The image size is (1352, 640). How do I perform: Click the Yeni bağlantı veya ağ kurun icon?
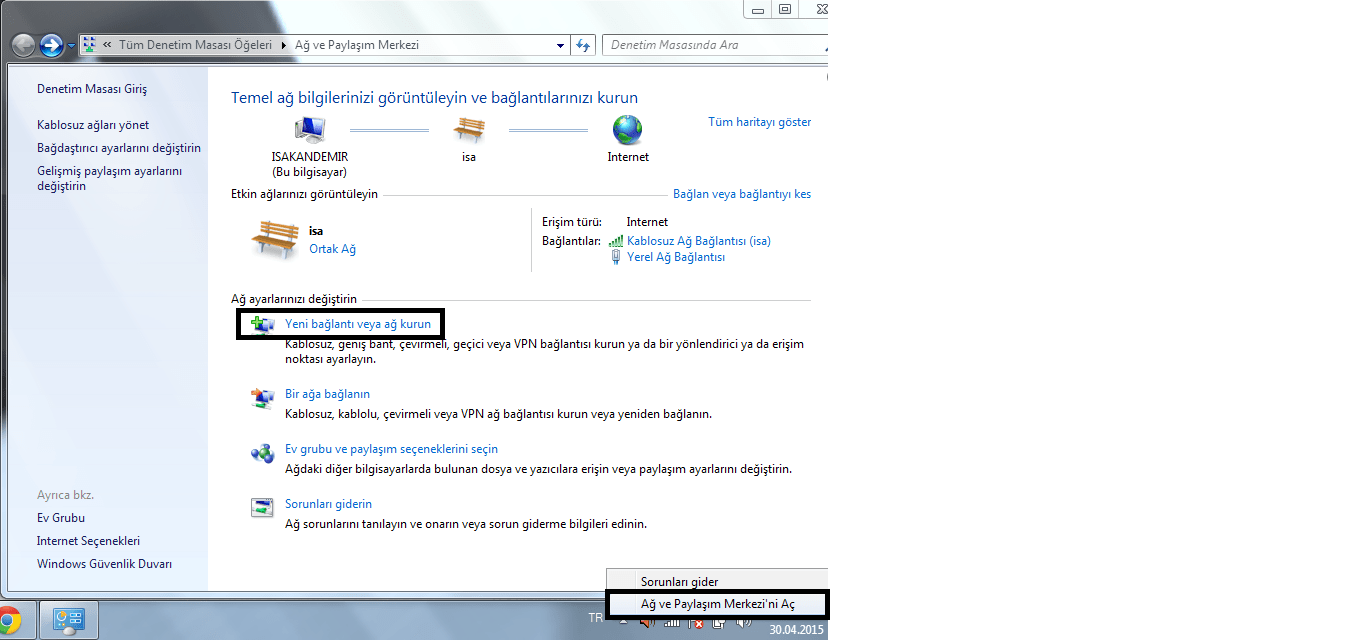pyautogui.click(x=262, y=325)
